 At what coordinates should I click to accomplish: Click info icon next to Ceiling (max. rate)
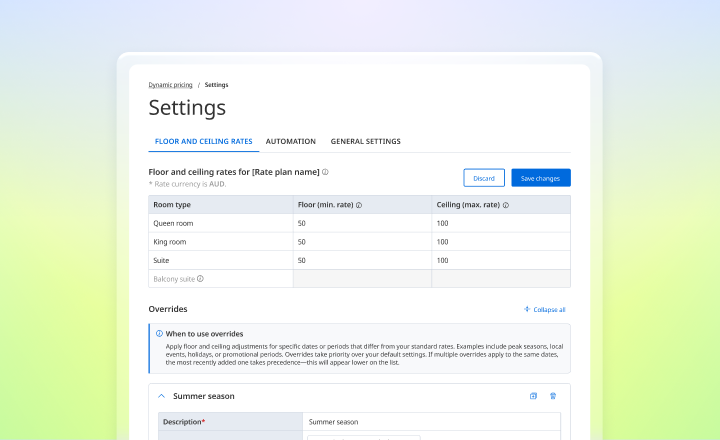point(506,205)
